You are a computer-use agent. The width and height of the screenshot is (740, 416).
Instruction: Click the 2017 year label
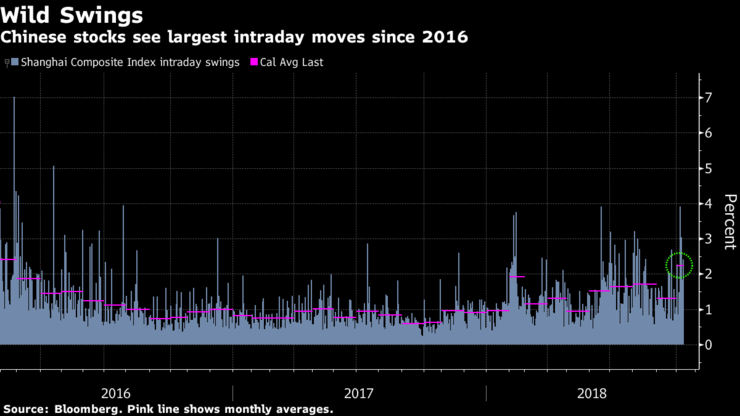pos(359,393)
